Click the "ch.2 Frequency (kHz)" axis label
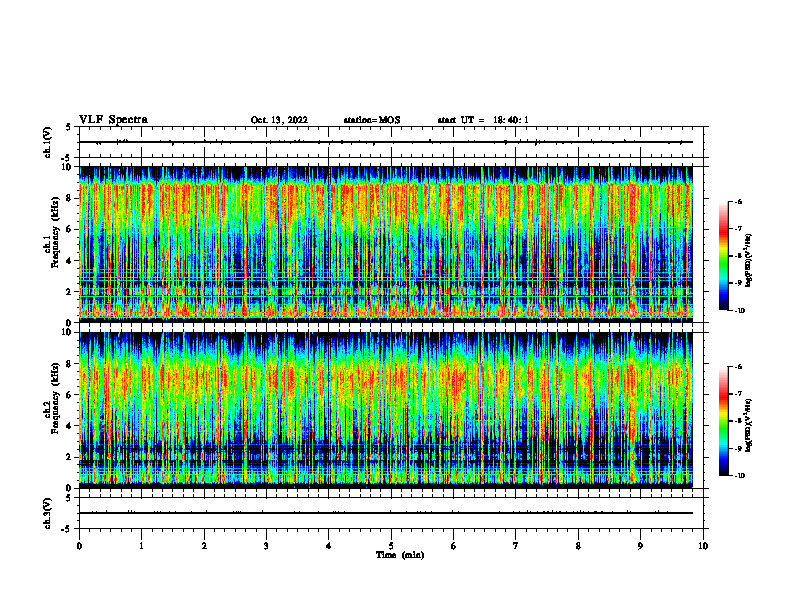The image size is (792, 612). [52, 398]
